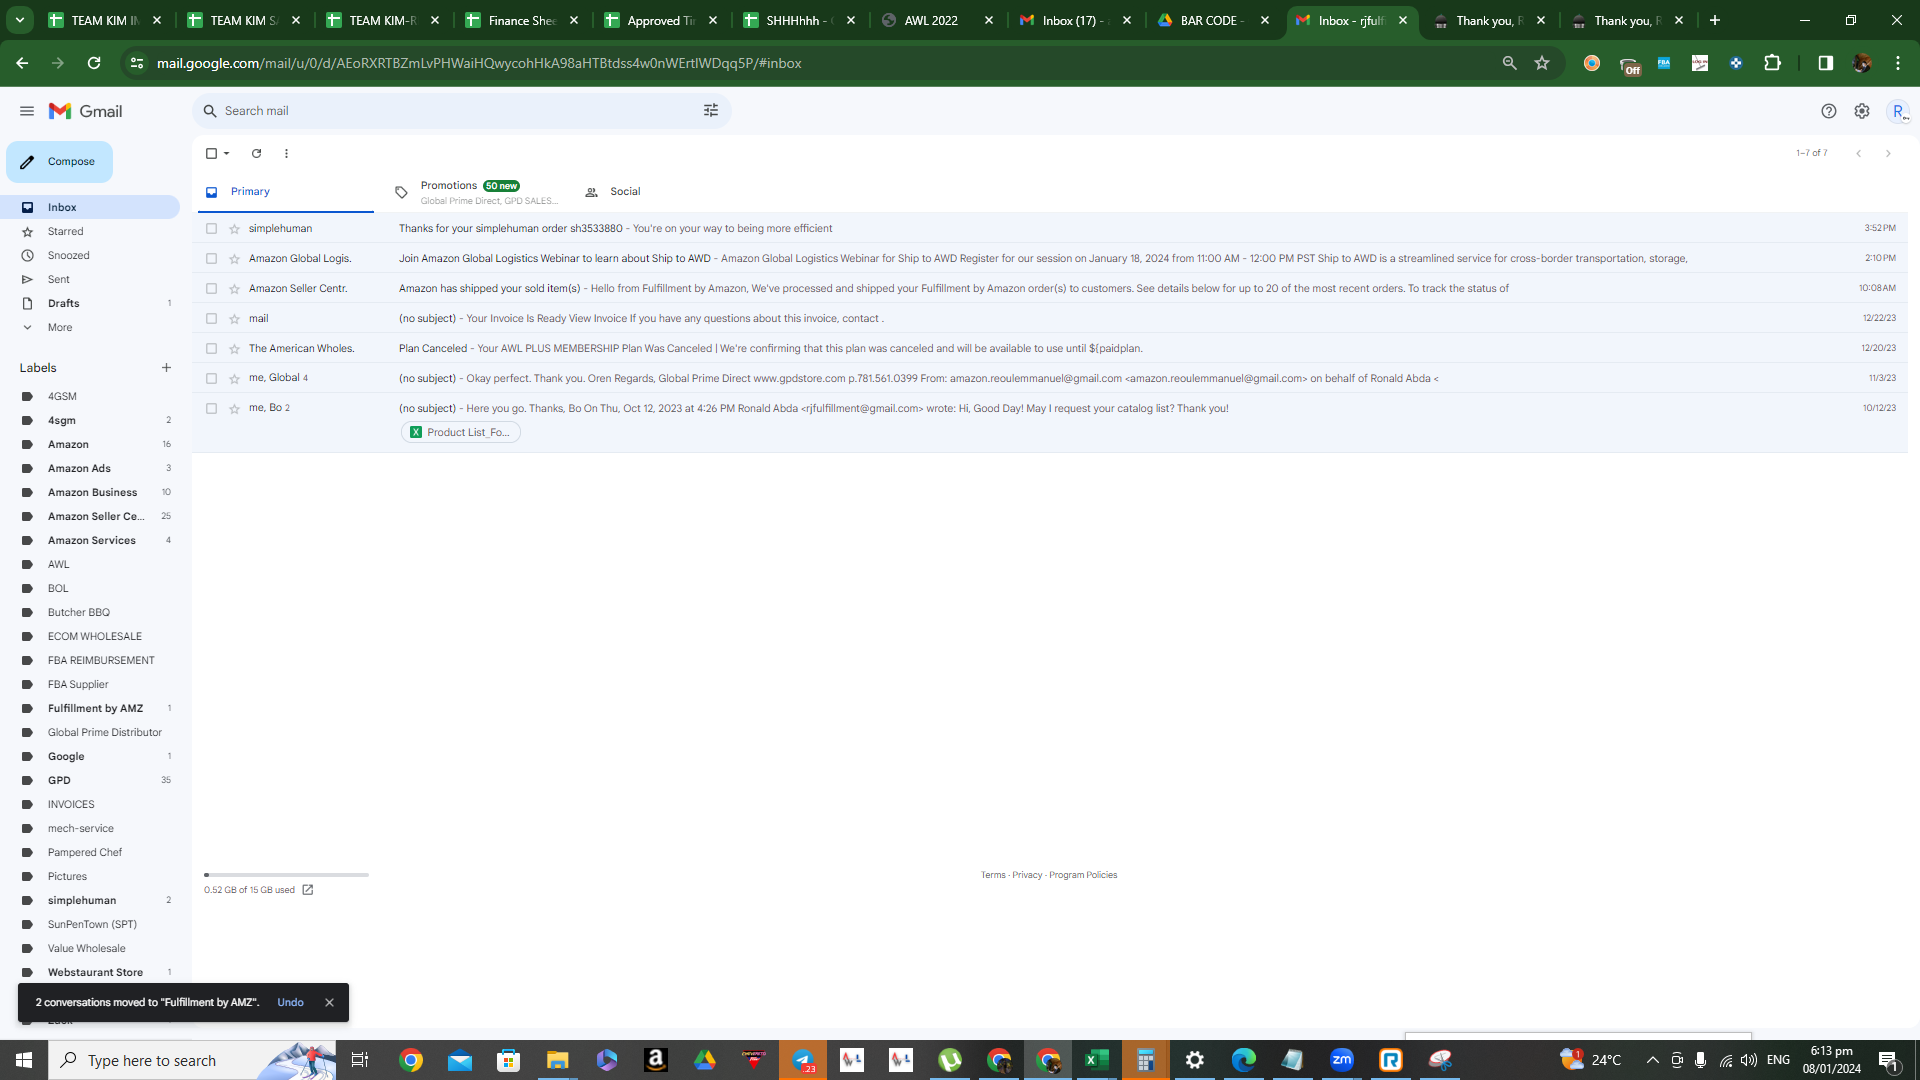Open Zoom from the taskbar
Image resolution: width=1920 pixels, height=1080 pixels.
point(1342,1060)
